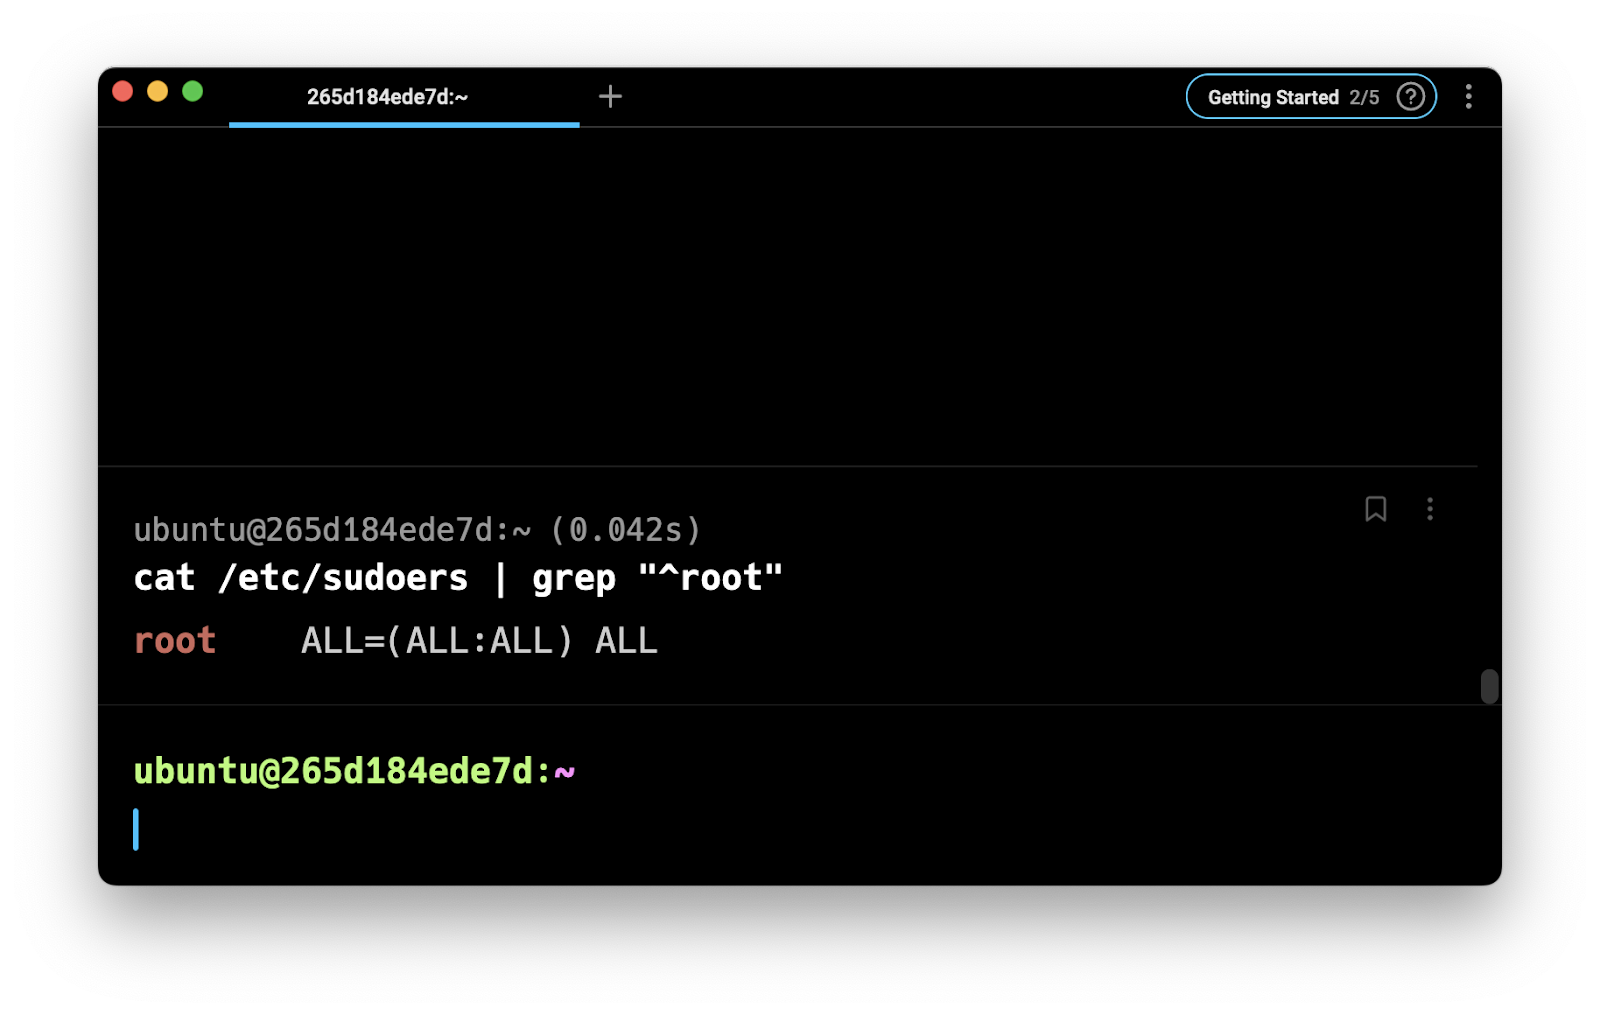1600x1015 pixels.
Task: Close the window with red button
Action: (x=123, y=92)
